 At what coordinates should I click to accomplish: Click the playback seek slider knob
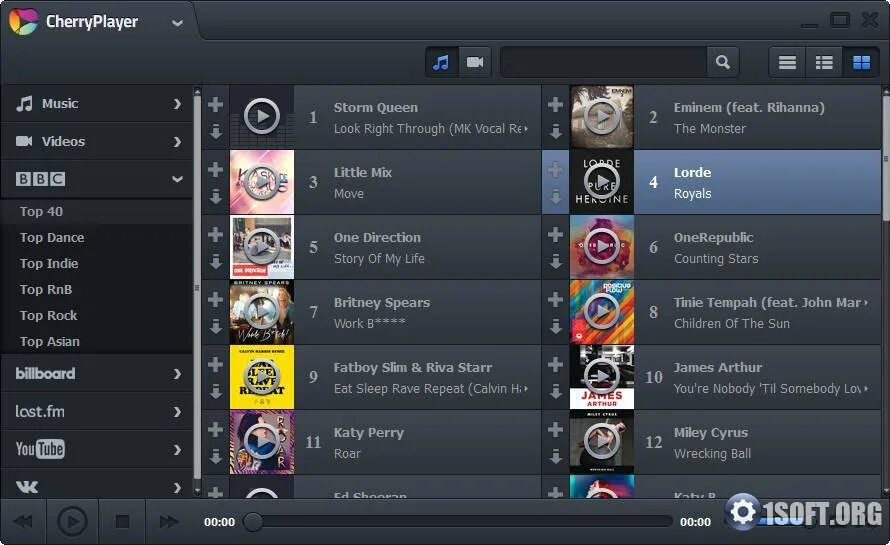tap(253, 522)
